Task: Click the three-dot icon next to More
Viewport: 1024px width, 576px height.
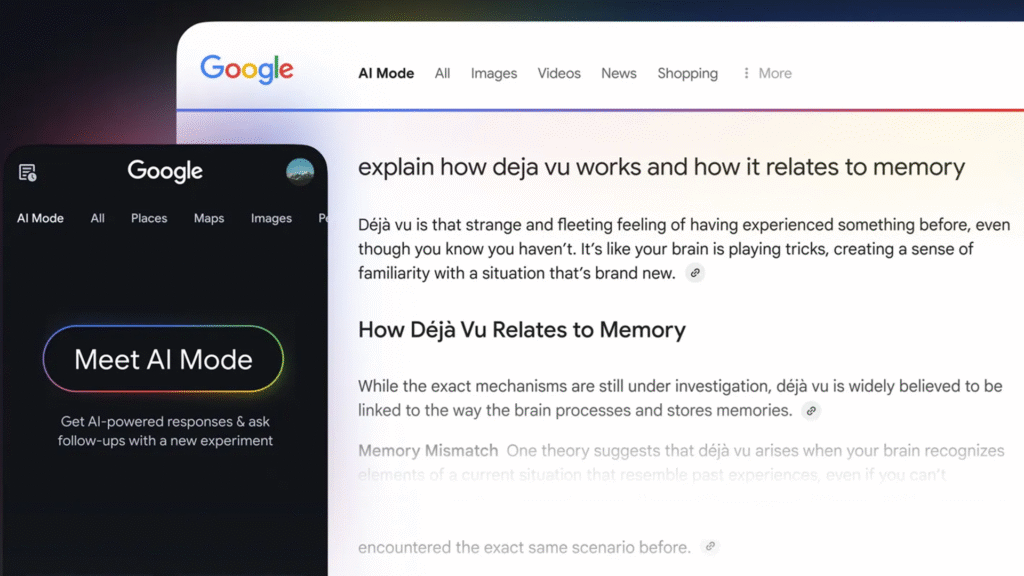Action: tap(748, 73)
